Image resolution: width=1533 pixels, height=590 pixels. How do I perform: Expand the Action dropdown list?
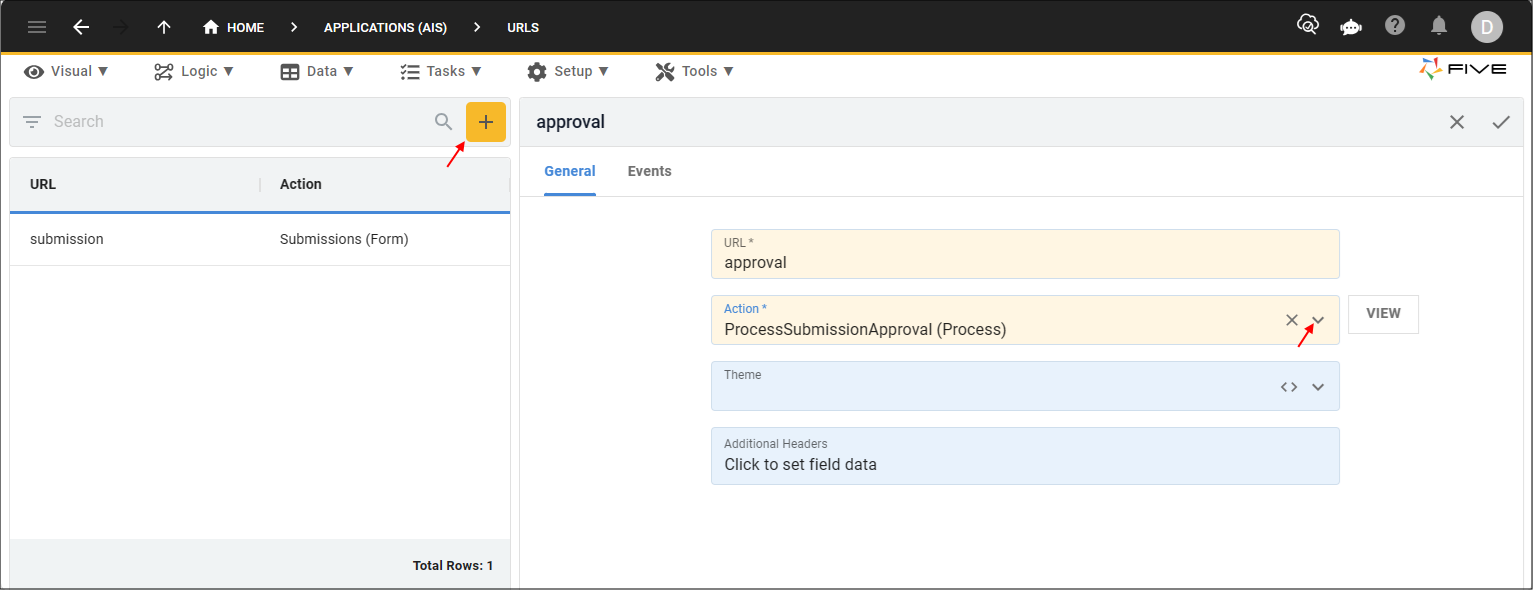(x=1318, y=320)
